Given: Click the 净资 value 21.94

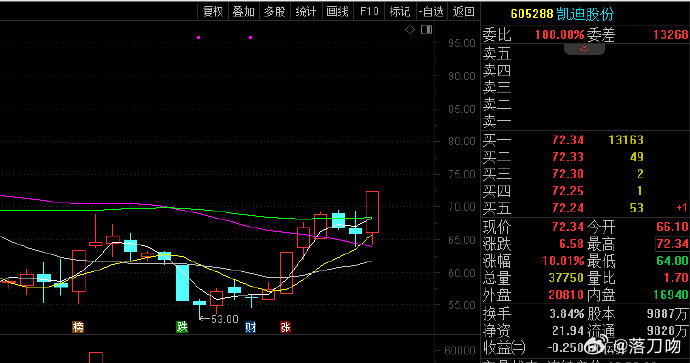Looking at the screenshot, I should 568,330.
